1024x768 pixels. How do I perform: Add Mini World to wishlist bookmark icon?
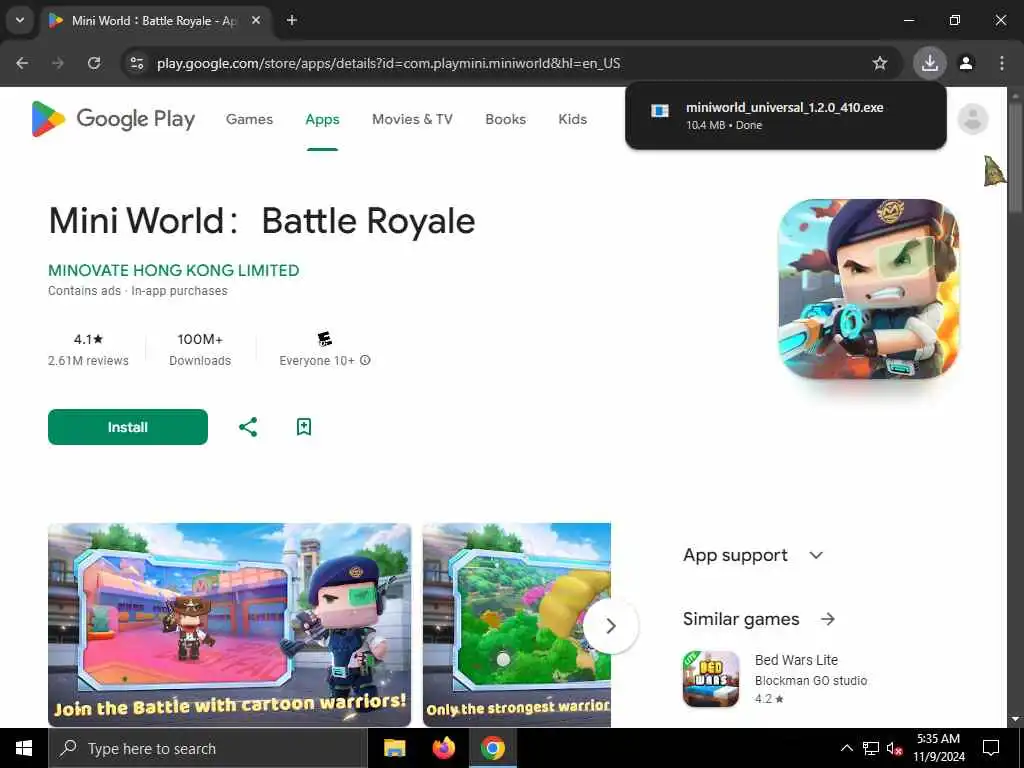(x=304, y=427)
